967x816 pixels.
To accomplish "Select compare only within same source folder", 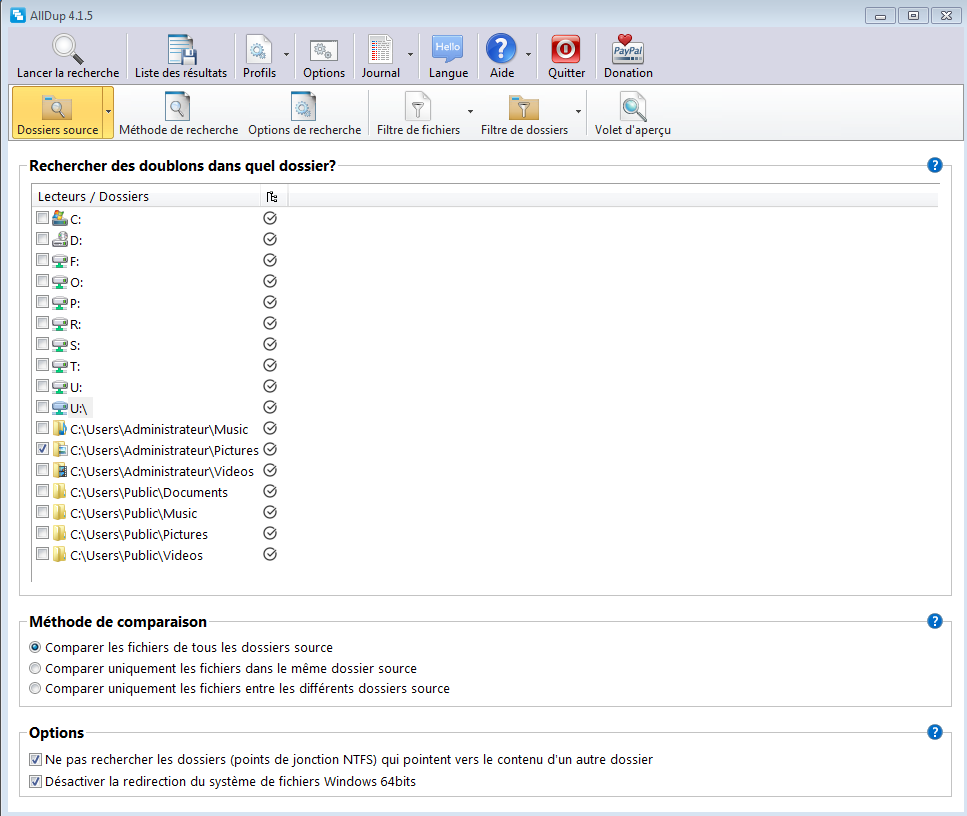I will (x=36, y=668).
